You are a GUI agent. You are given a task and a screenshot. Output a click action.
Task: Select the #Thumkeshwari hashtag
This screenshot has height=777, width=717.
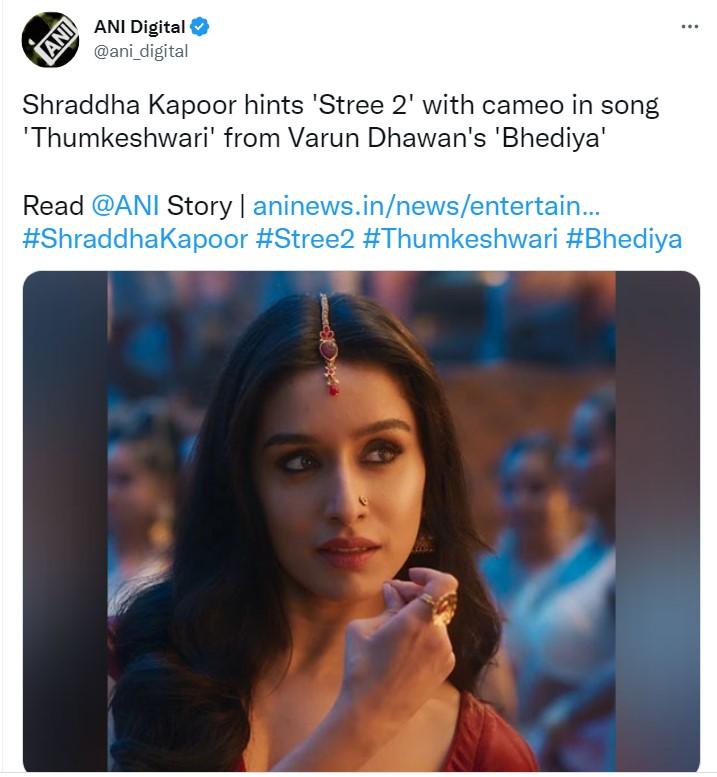point(453,239)
